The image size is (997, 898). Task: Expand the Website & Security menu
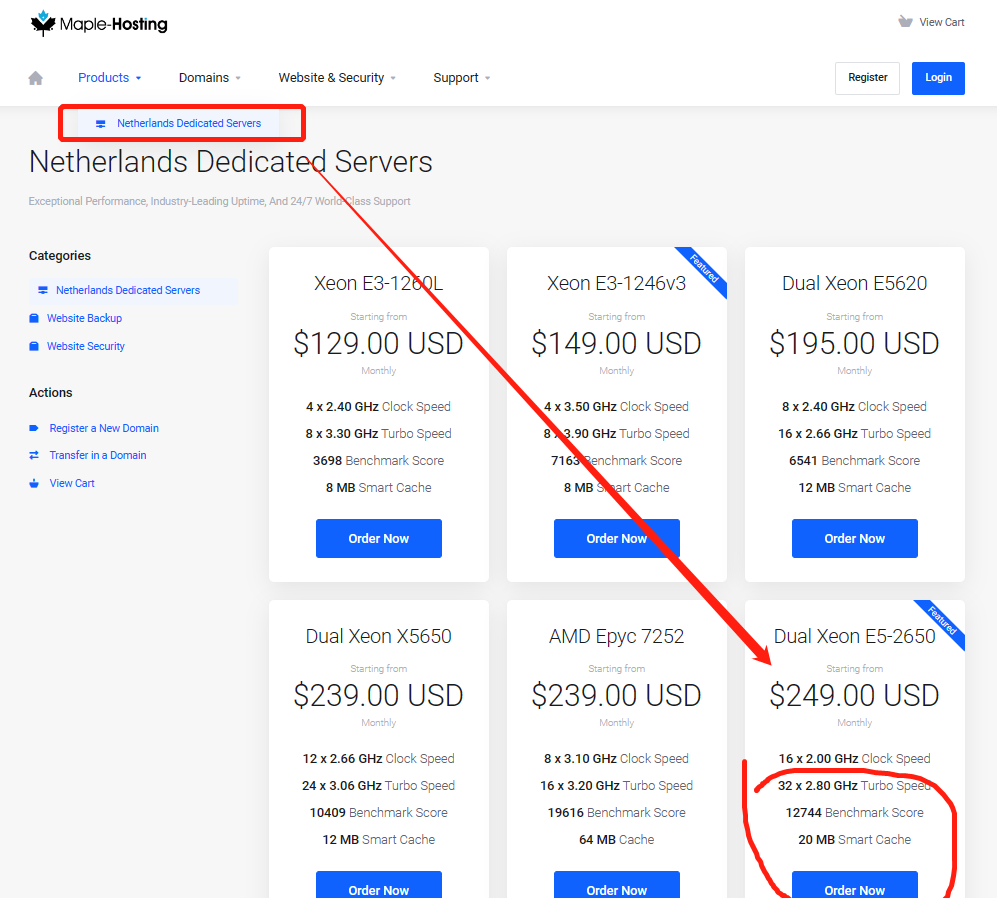[337, 78]
